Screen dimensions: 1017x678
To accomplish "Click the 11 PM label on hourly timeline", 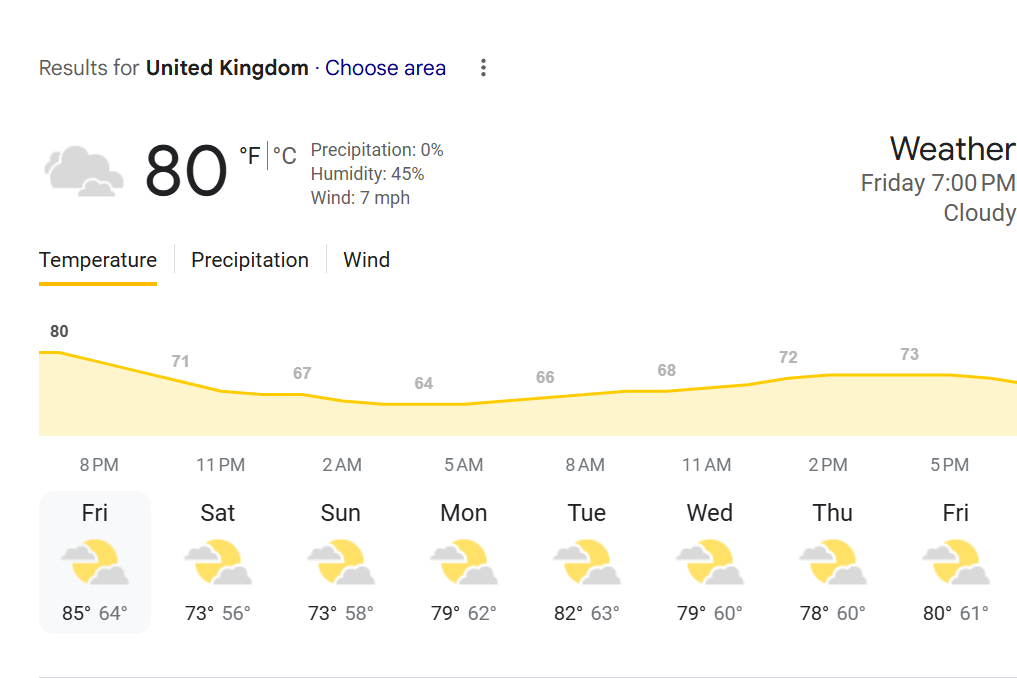I will coord(221,465).
